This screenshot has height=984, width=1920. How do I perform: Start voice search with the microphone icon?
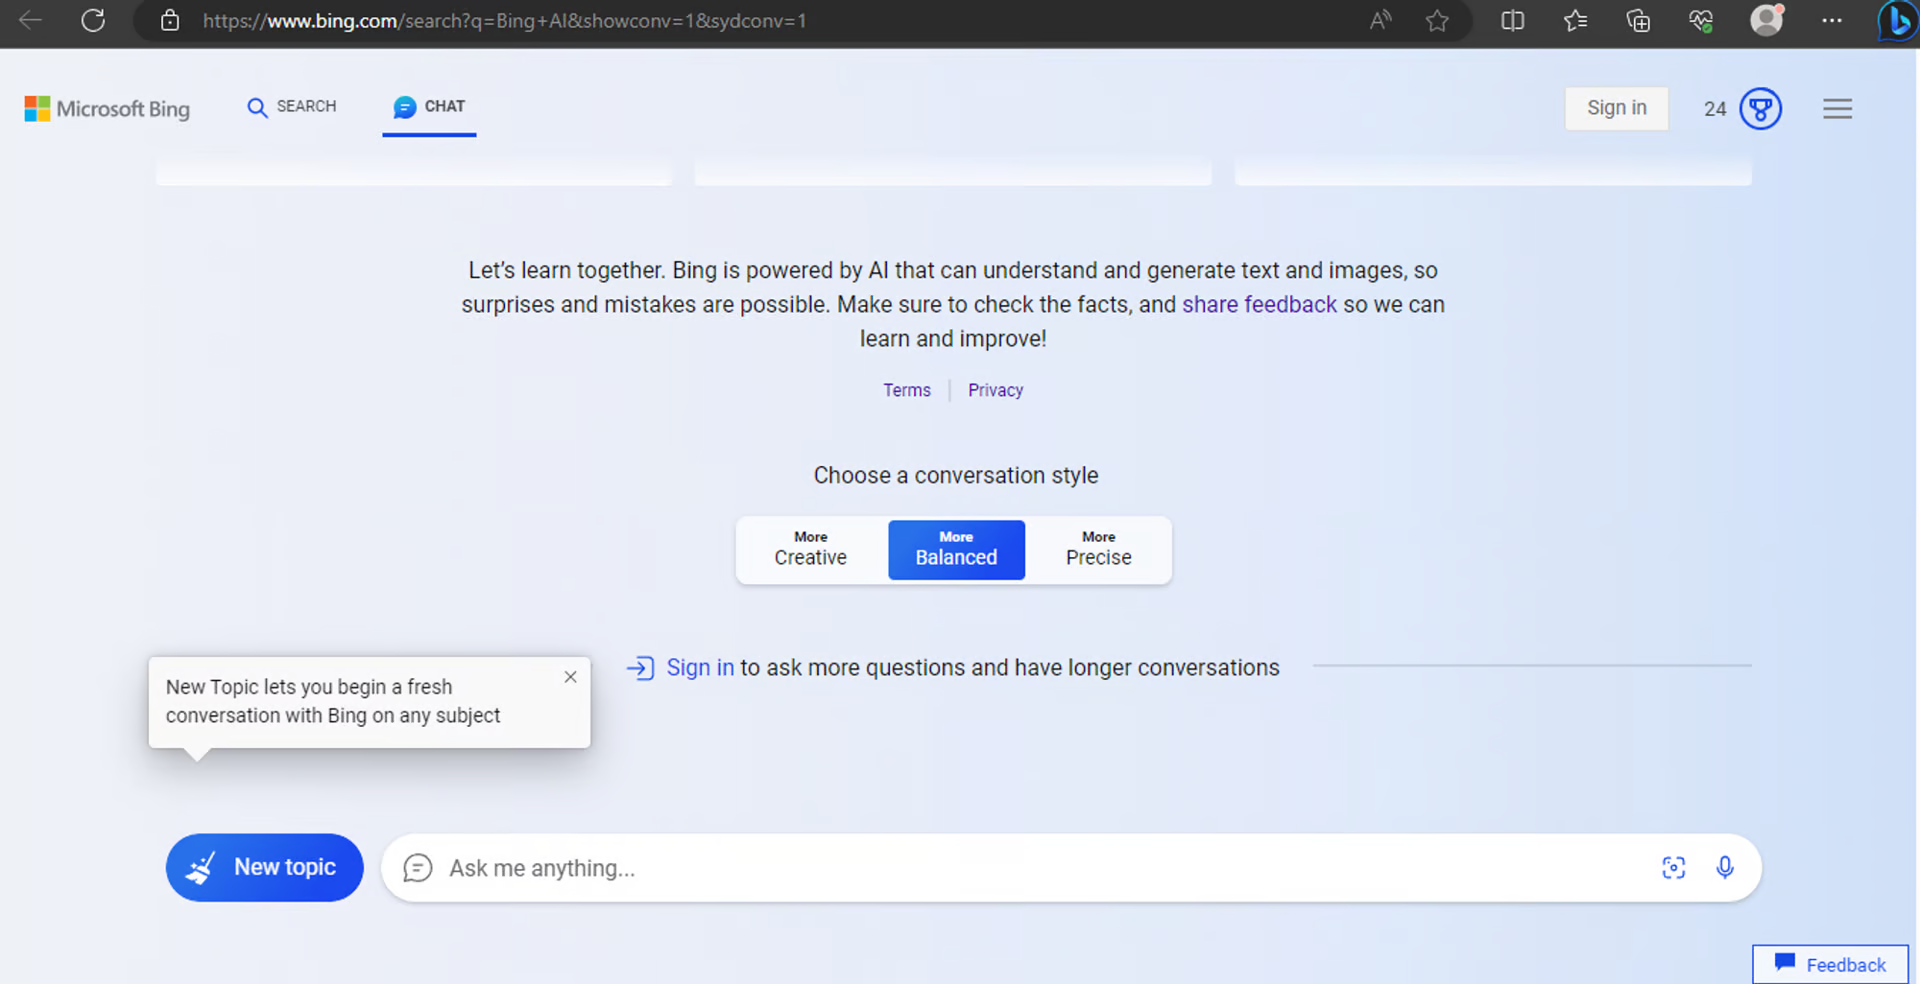[1725, 868]
